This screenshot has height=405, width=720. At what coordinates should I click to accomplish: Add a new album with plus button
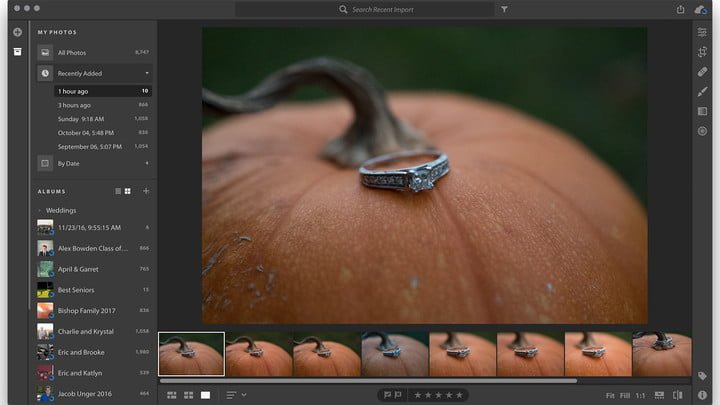(x=146, y=191)
